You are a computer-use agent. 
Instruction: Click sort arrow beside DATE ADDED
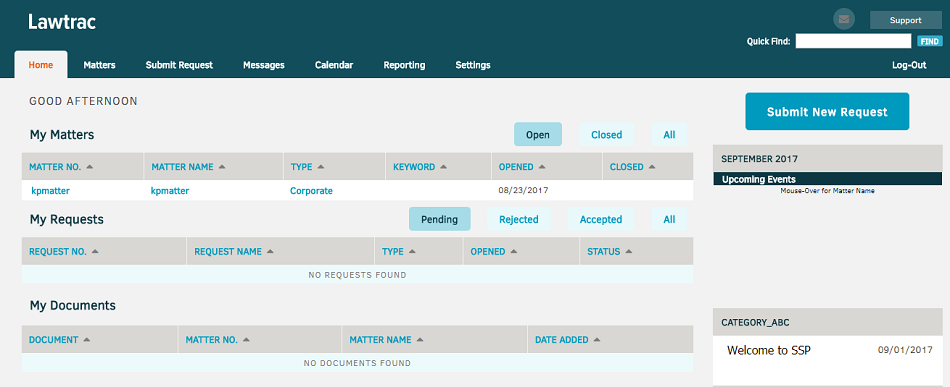pyautogui.click(x=597, y=340)
